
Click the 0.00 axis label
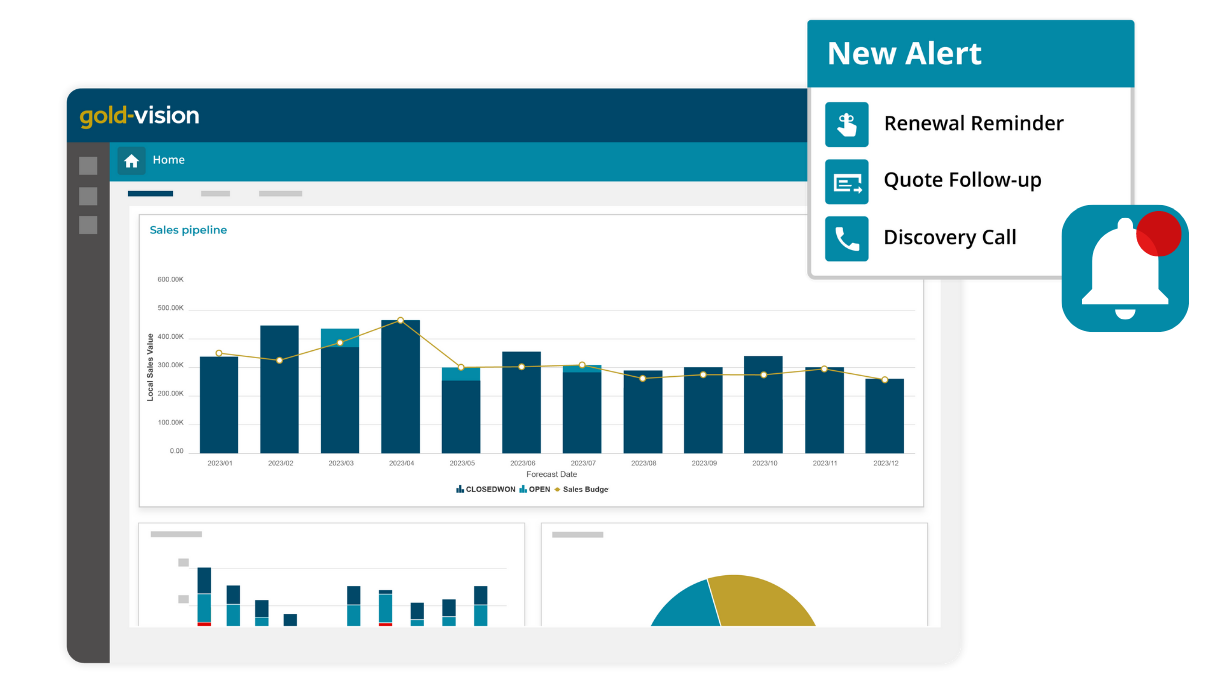[176, 451]
